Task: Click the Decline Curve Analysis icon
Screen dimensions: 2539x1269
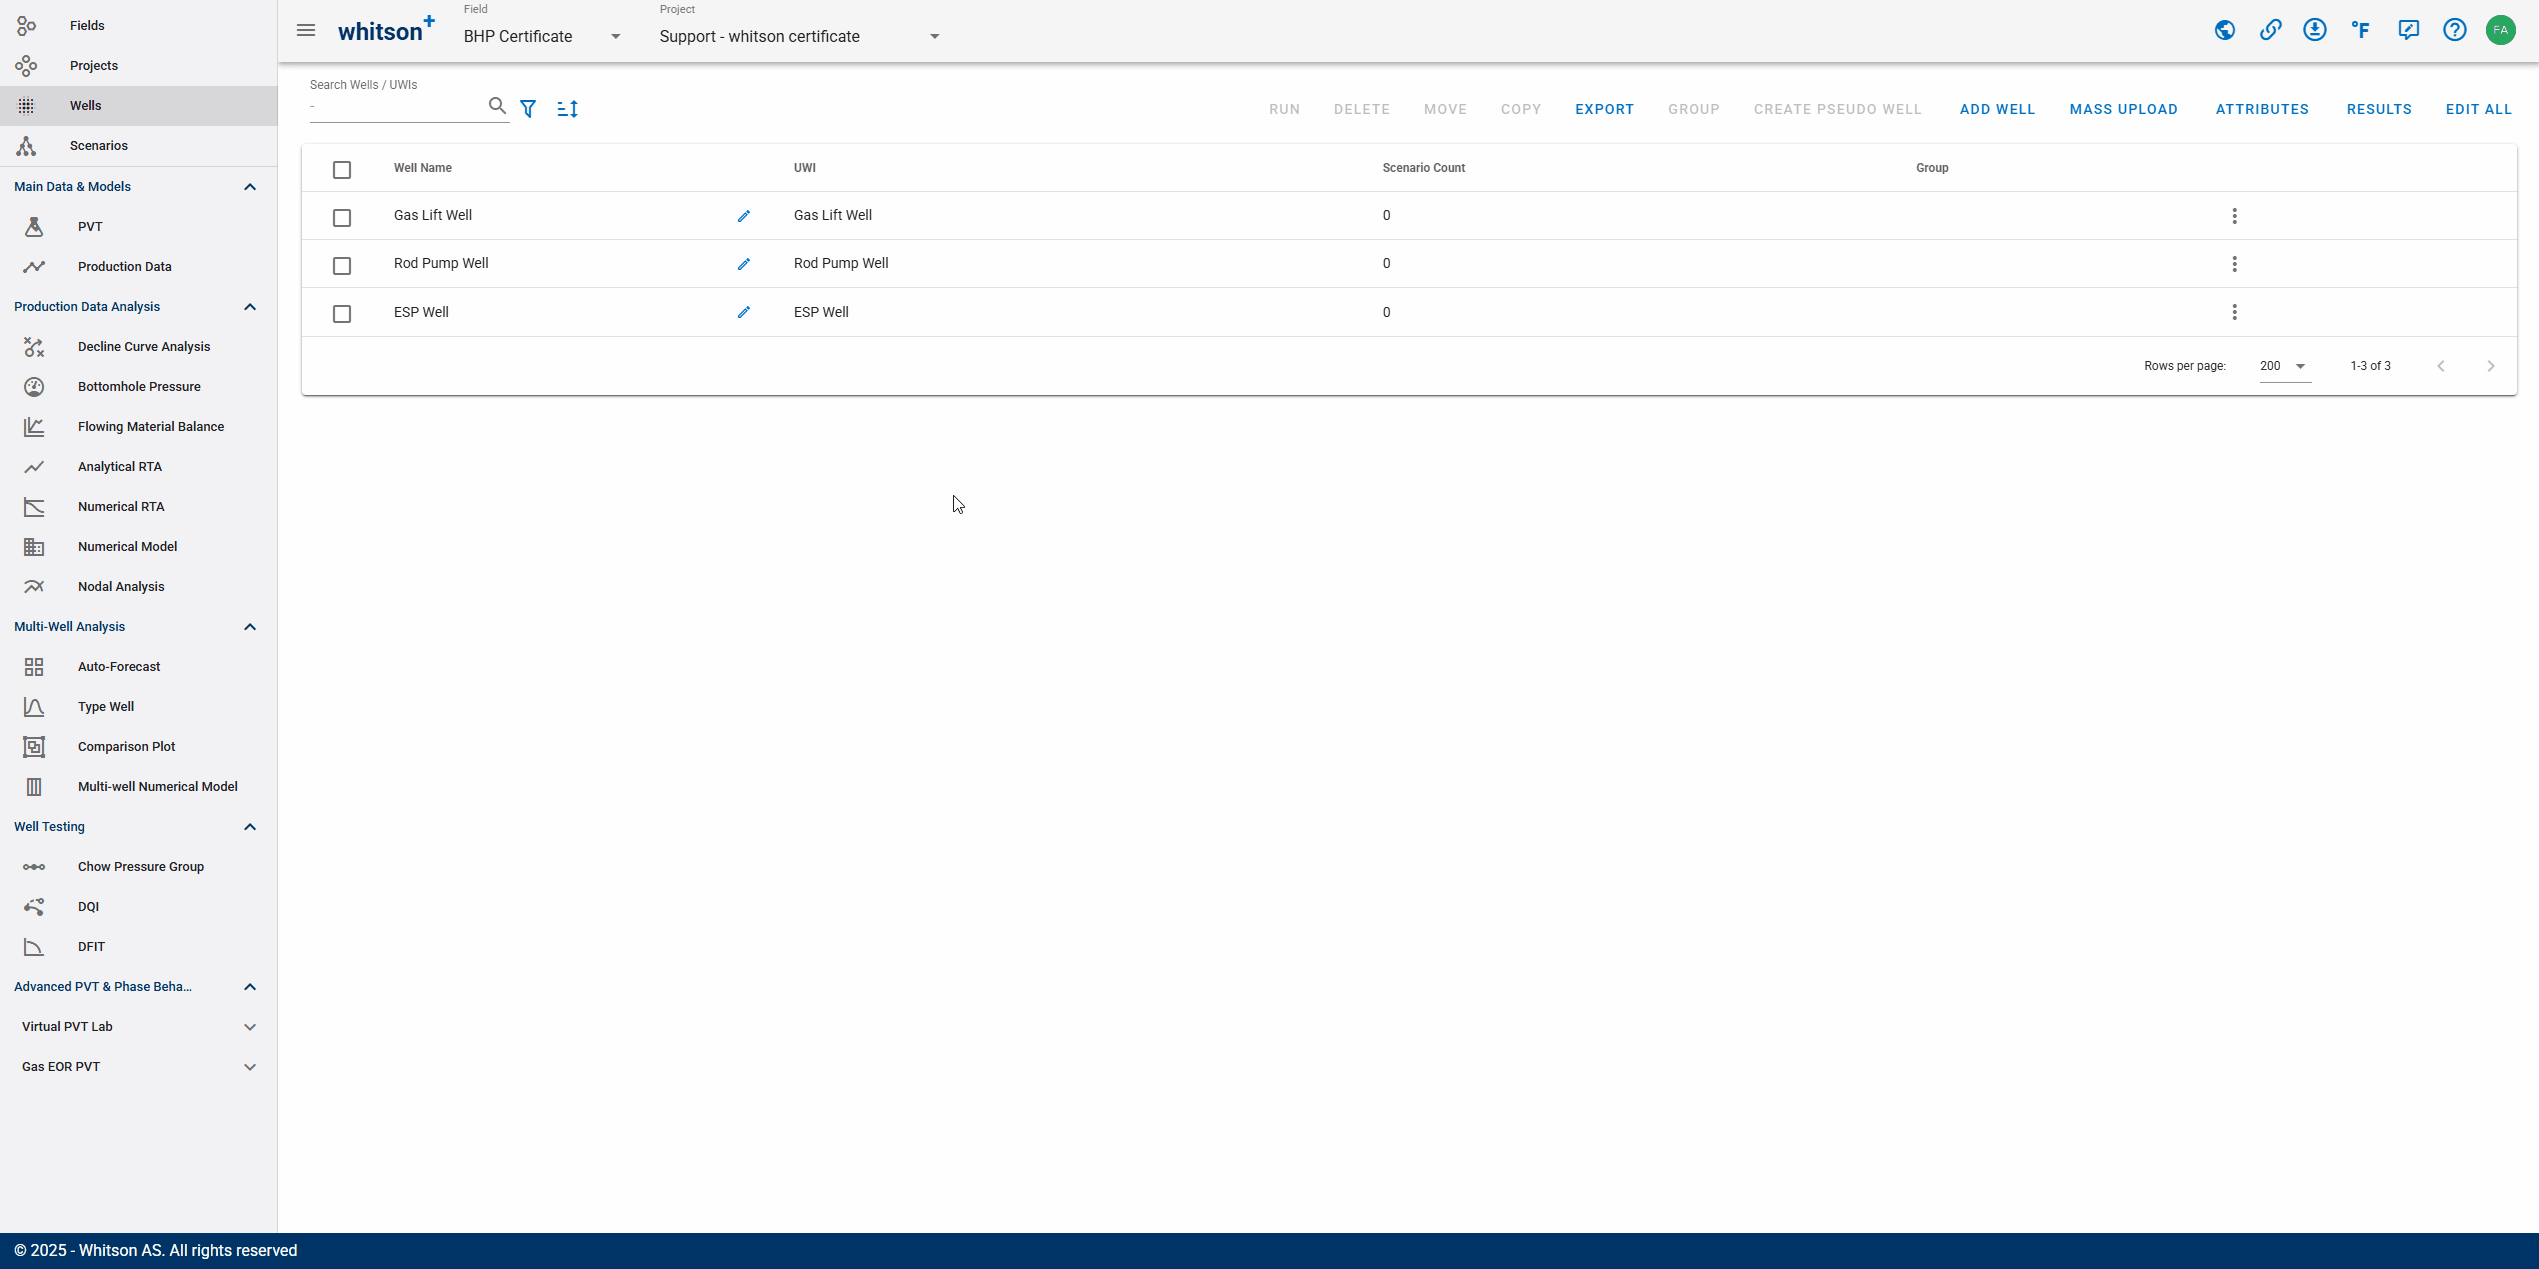Action: [34, 346]
